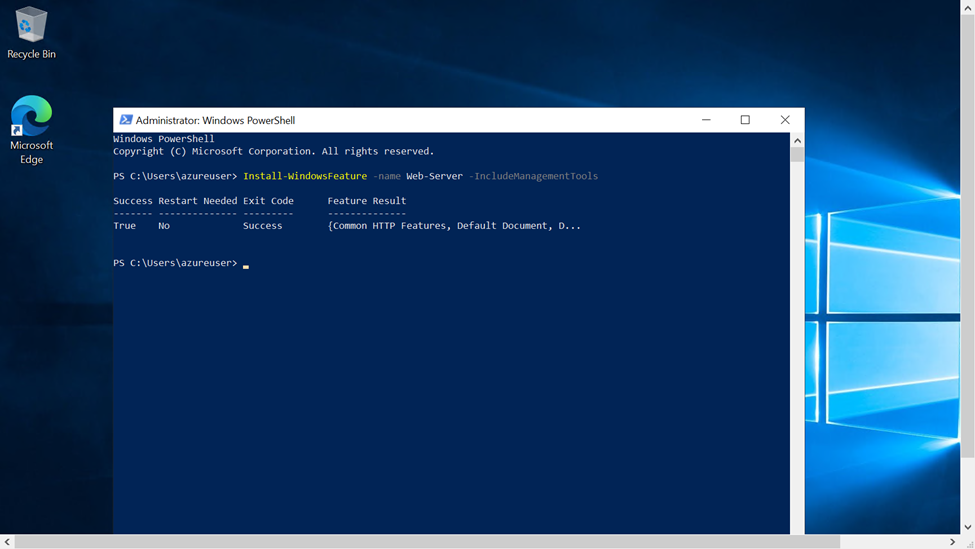Click the Copyright (C) Microsoft Corporation line
The width and height of the screenshot is (975, 549).
(x=274, y=151)
